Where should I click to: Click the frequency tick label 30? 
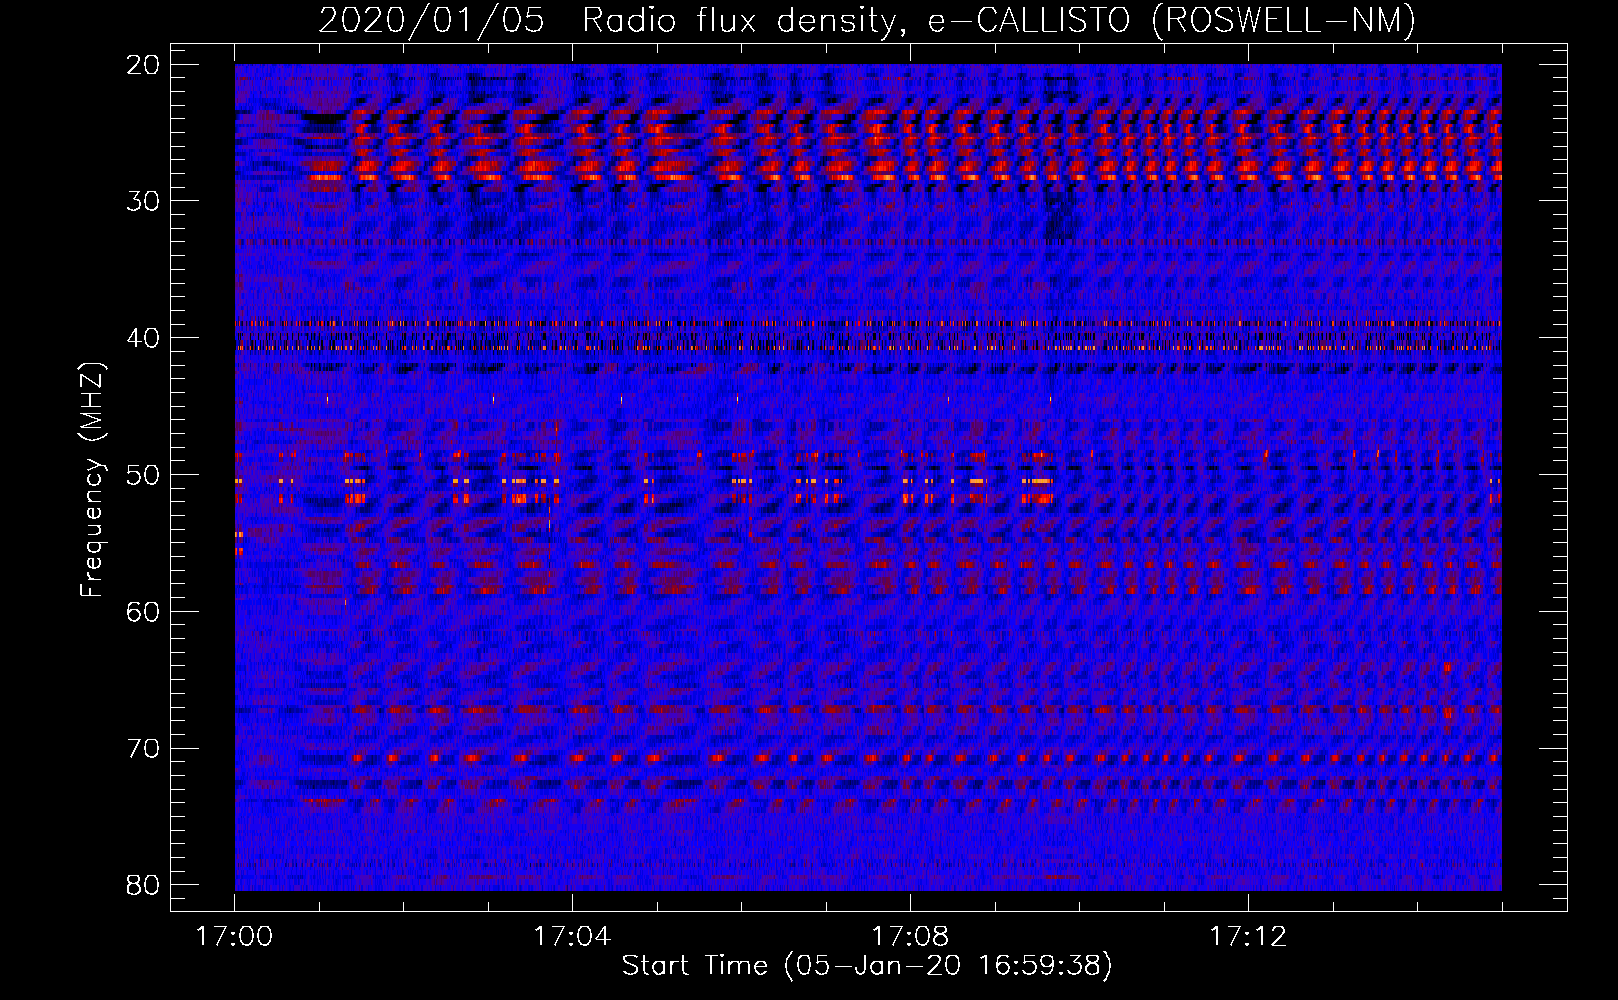pos(144,201)
